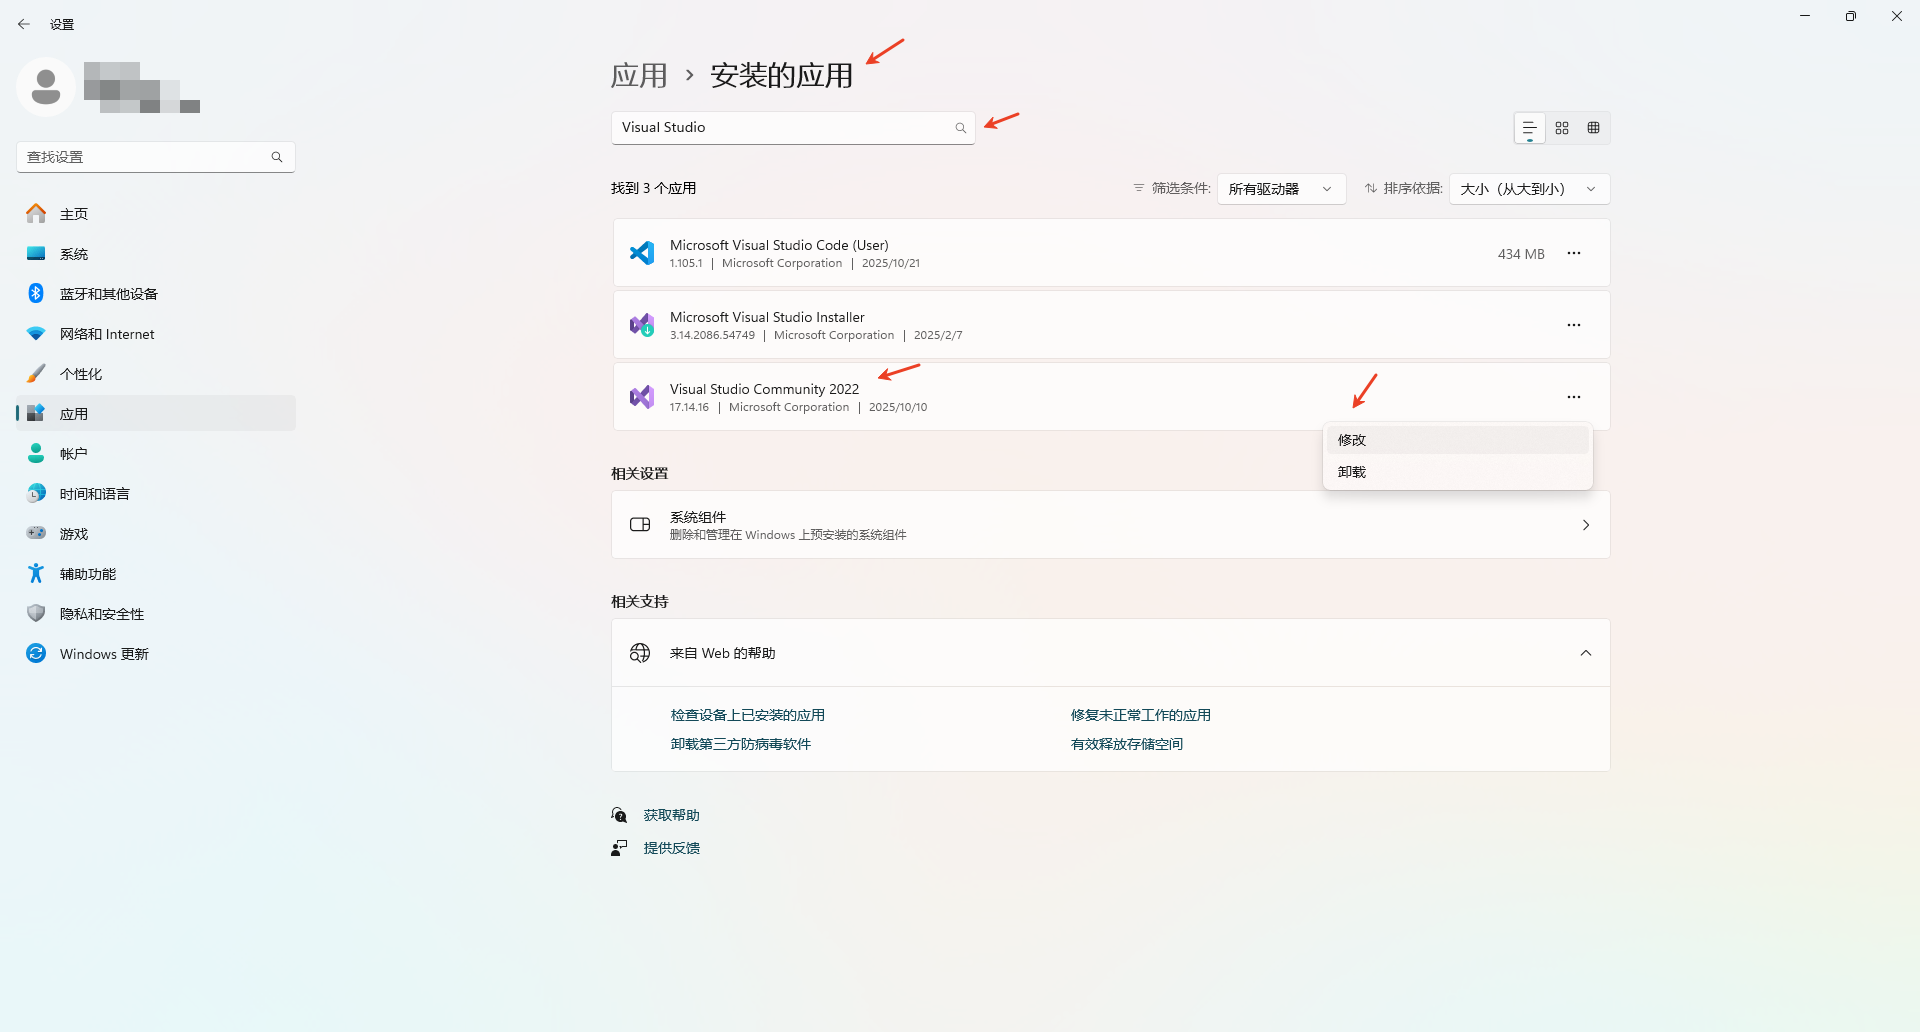Screen dimensions: 1920x1032
Task: Open 网络和 Internet settings
Action: [x=156, y=334]
